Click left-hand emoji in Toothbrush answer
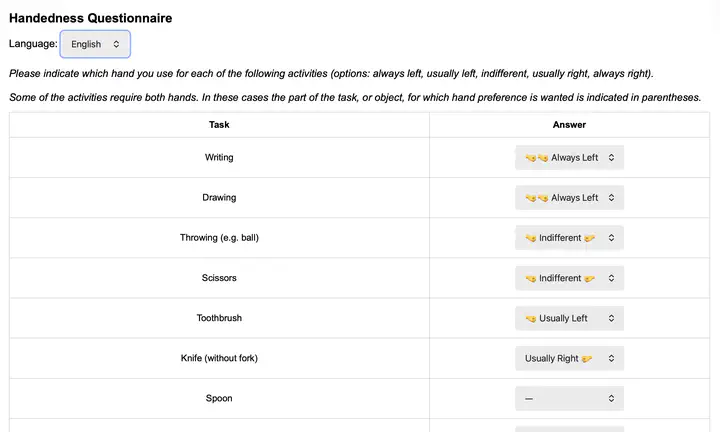720x432 pixels. [x=531, y=318]
